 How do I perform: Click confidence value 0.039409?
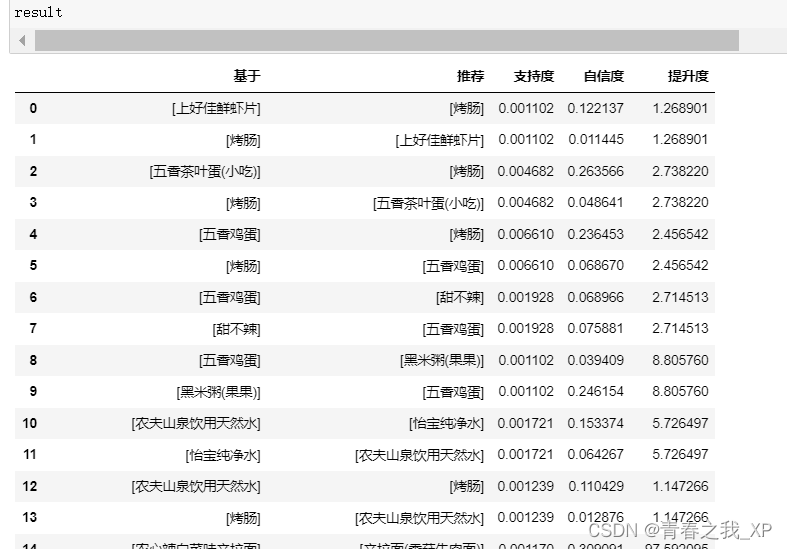[x=595, y=360]
